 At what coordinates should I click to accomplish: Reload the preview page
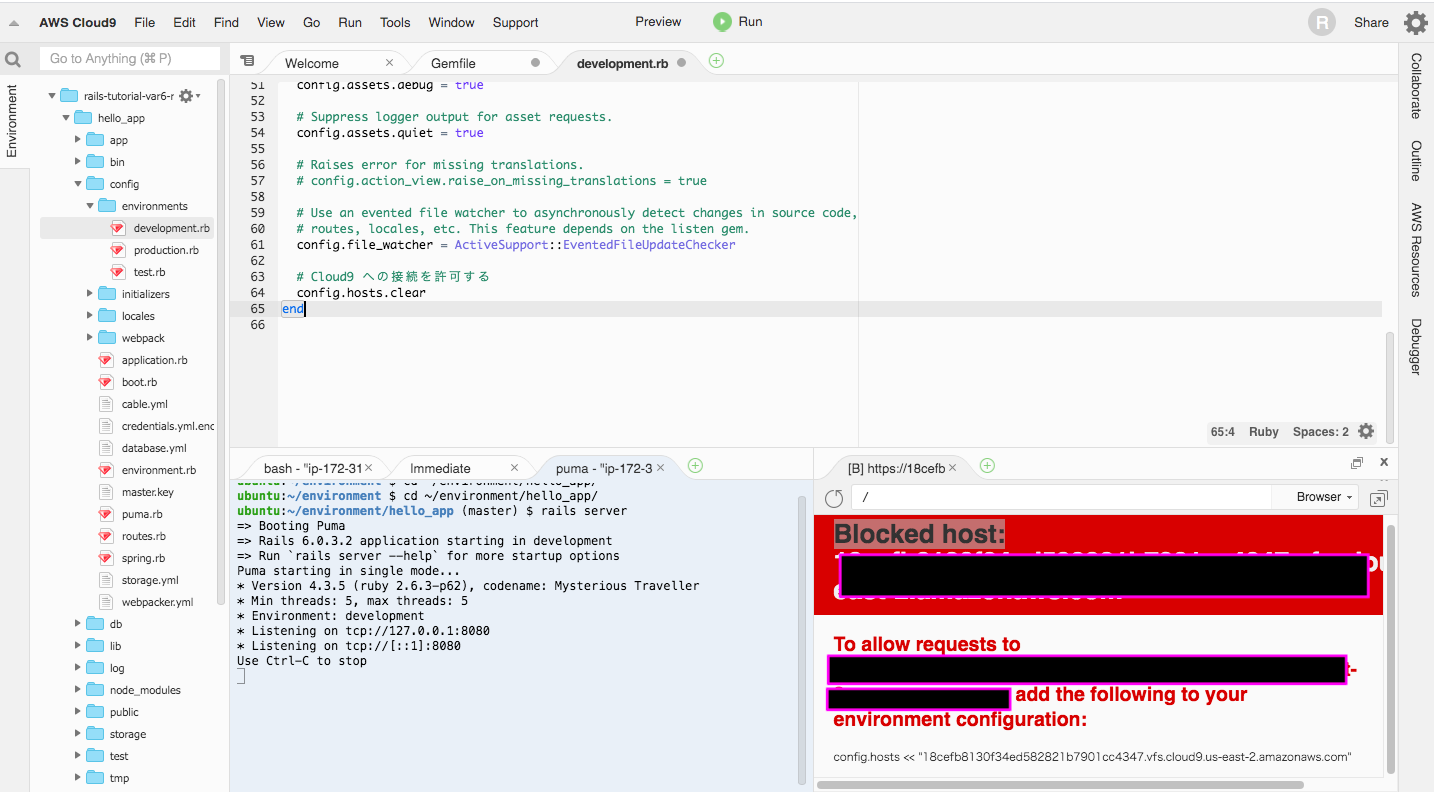(x=833, y=498)
